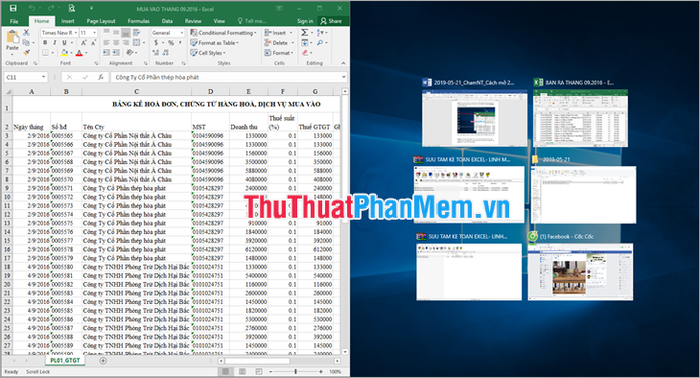700x378 pixels.
Task: Open Conditional Formatting menu
Action: click(223, 33)
